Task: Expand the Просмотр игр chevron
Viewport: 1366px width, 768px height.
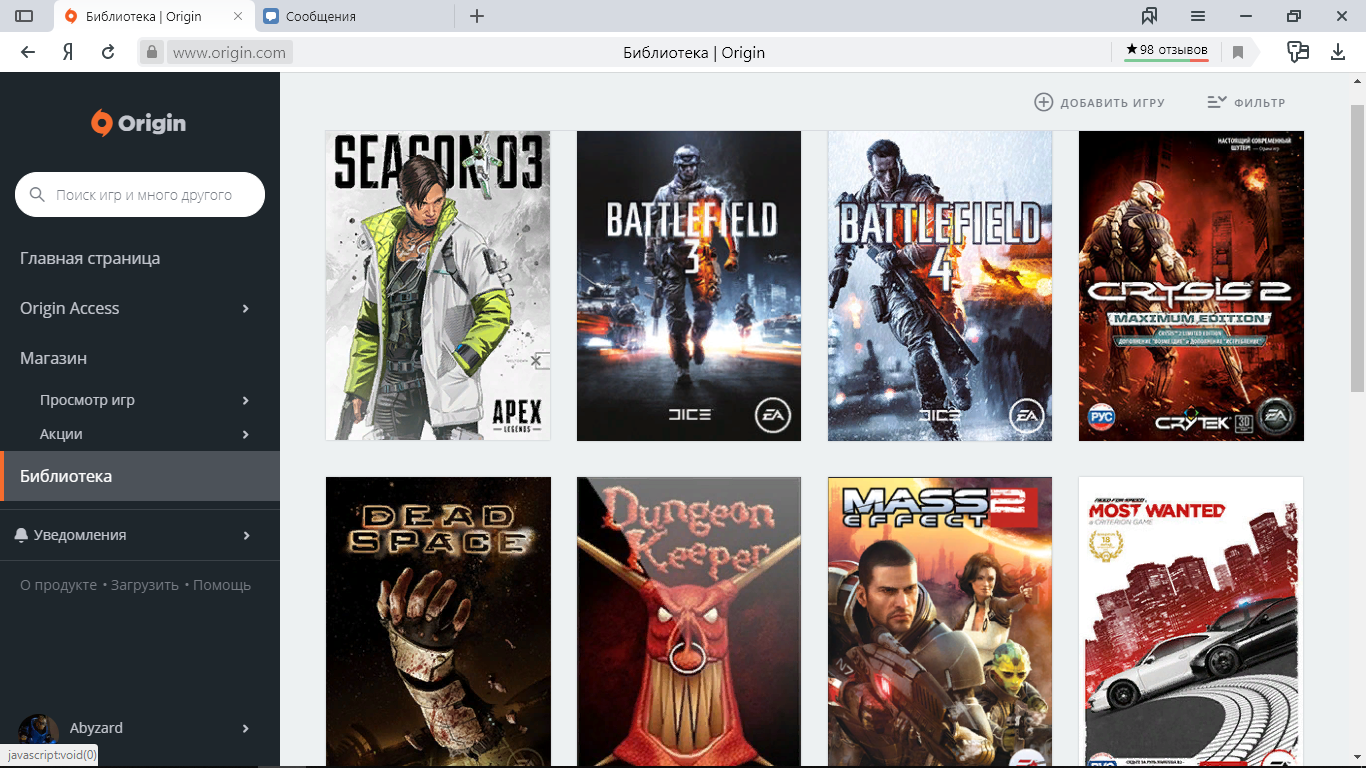Action: point(246,400)
